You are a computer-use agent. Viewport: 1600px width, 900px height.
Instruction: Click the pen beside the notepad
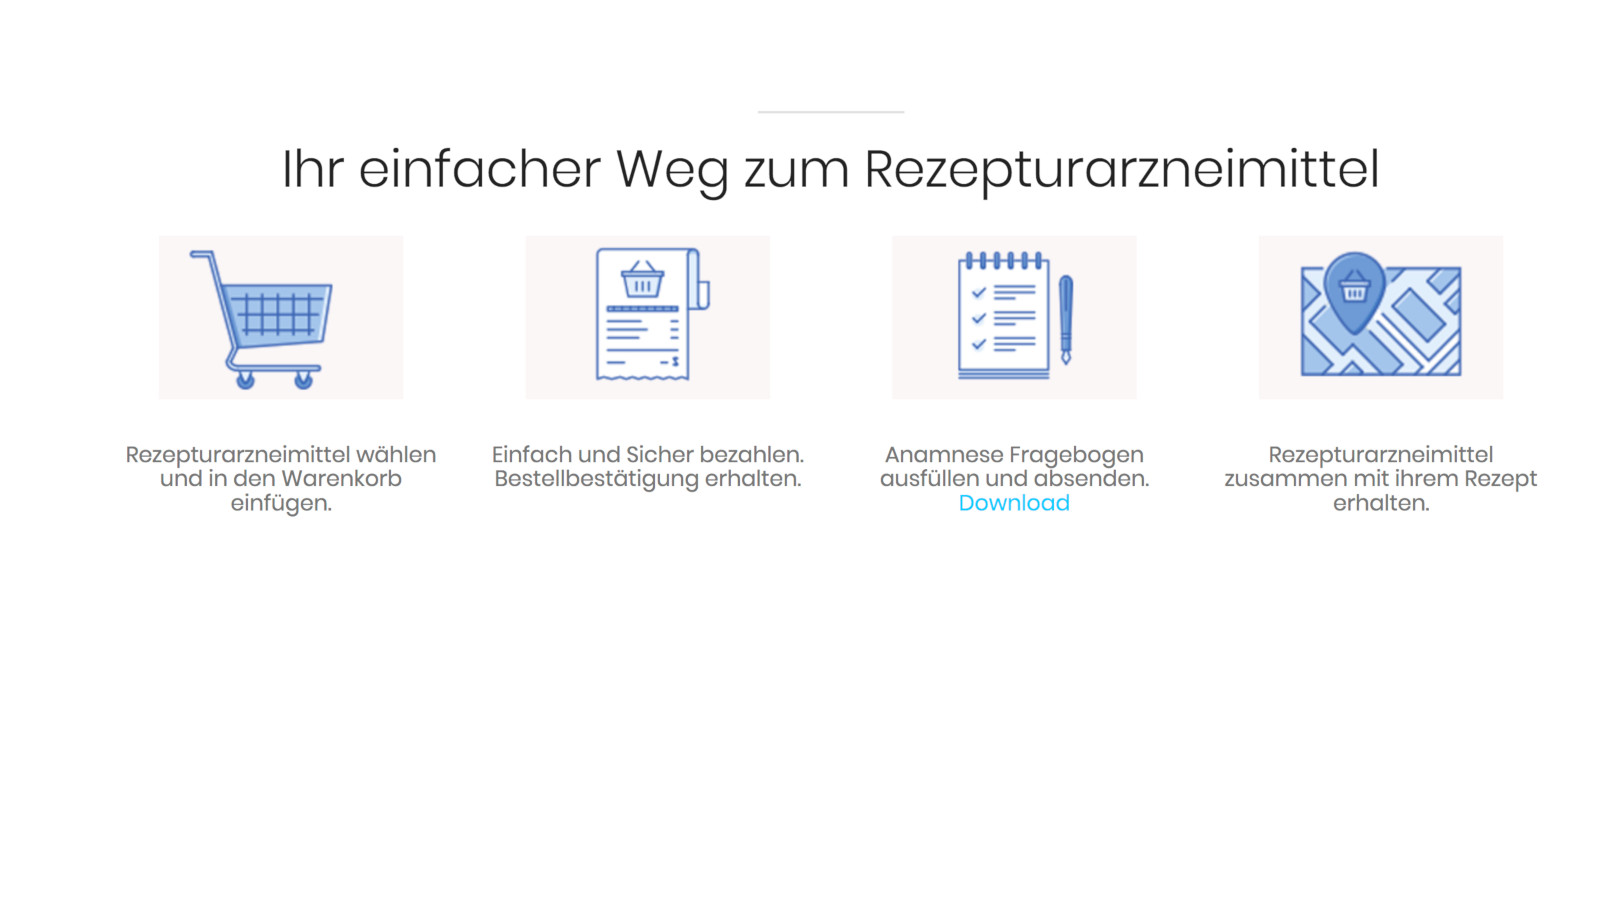[1066, 320]
